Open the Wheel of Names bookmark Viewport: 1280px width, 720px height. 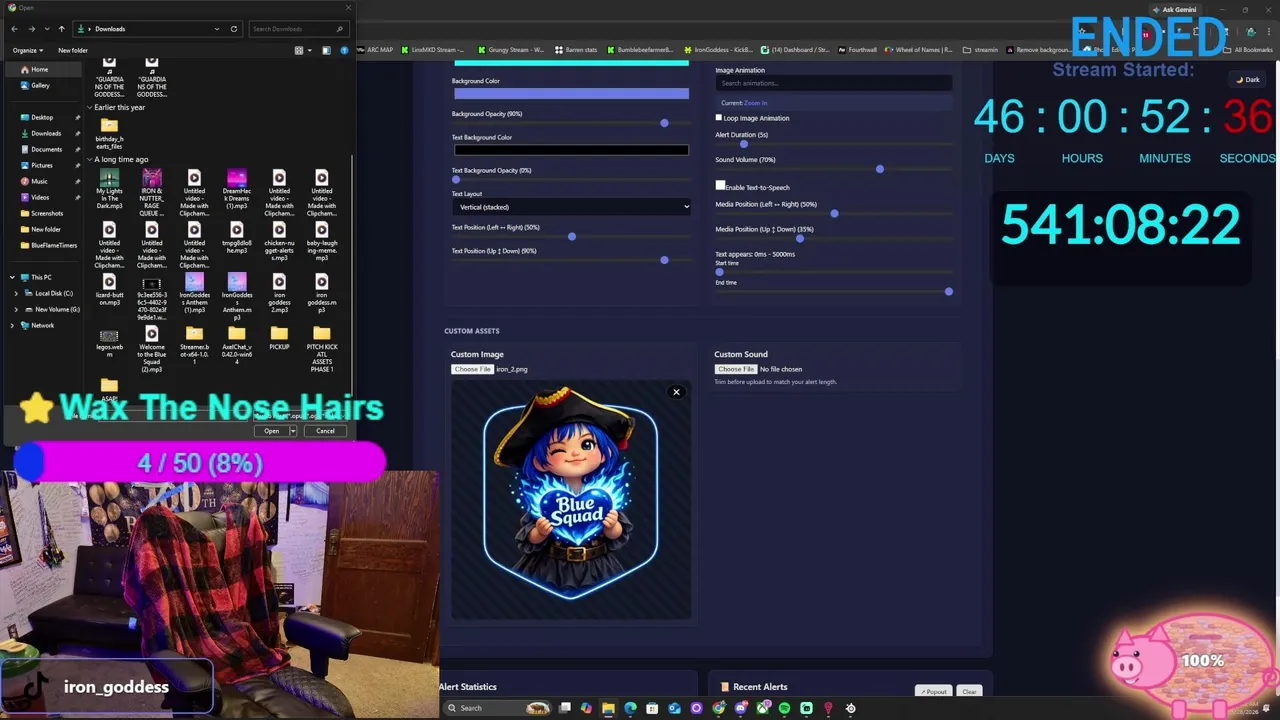(x=919, y=50)
